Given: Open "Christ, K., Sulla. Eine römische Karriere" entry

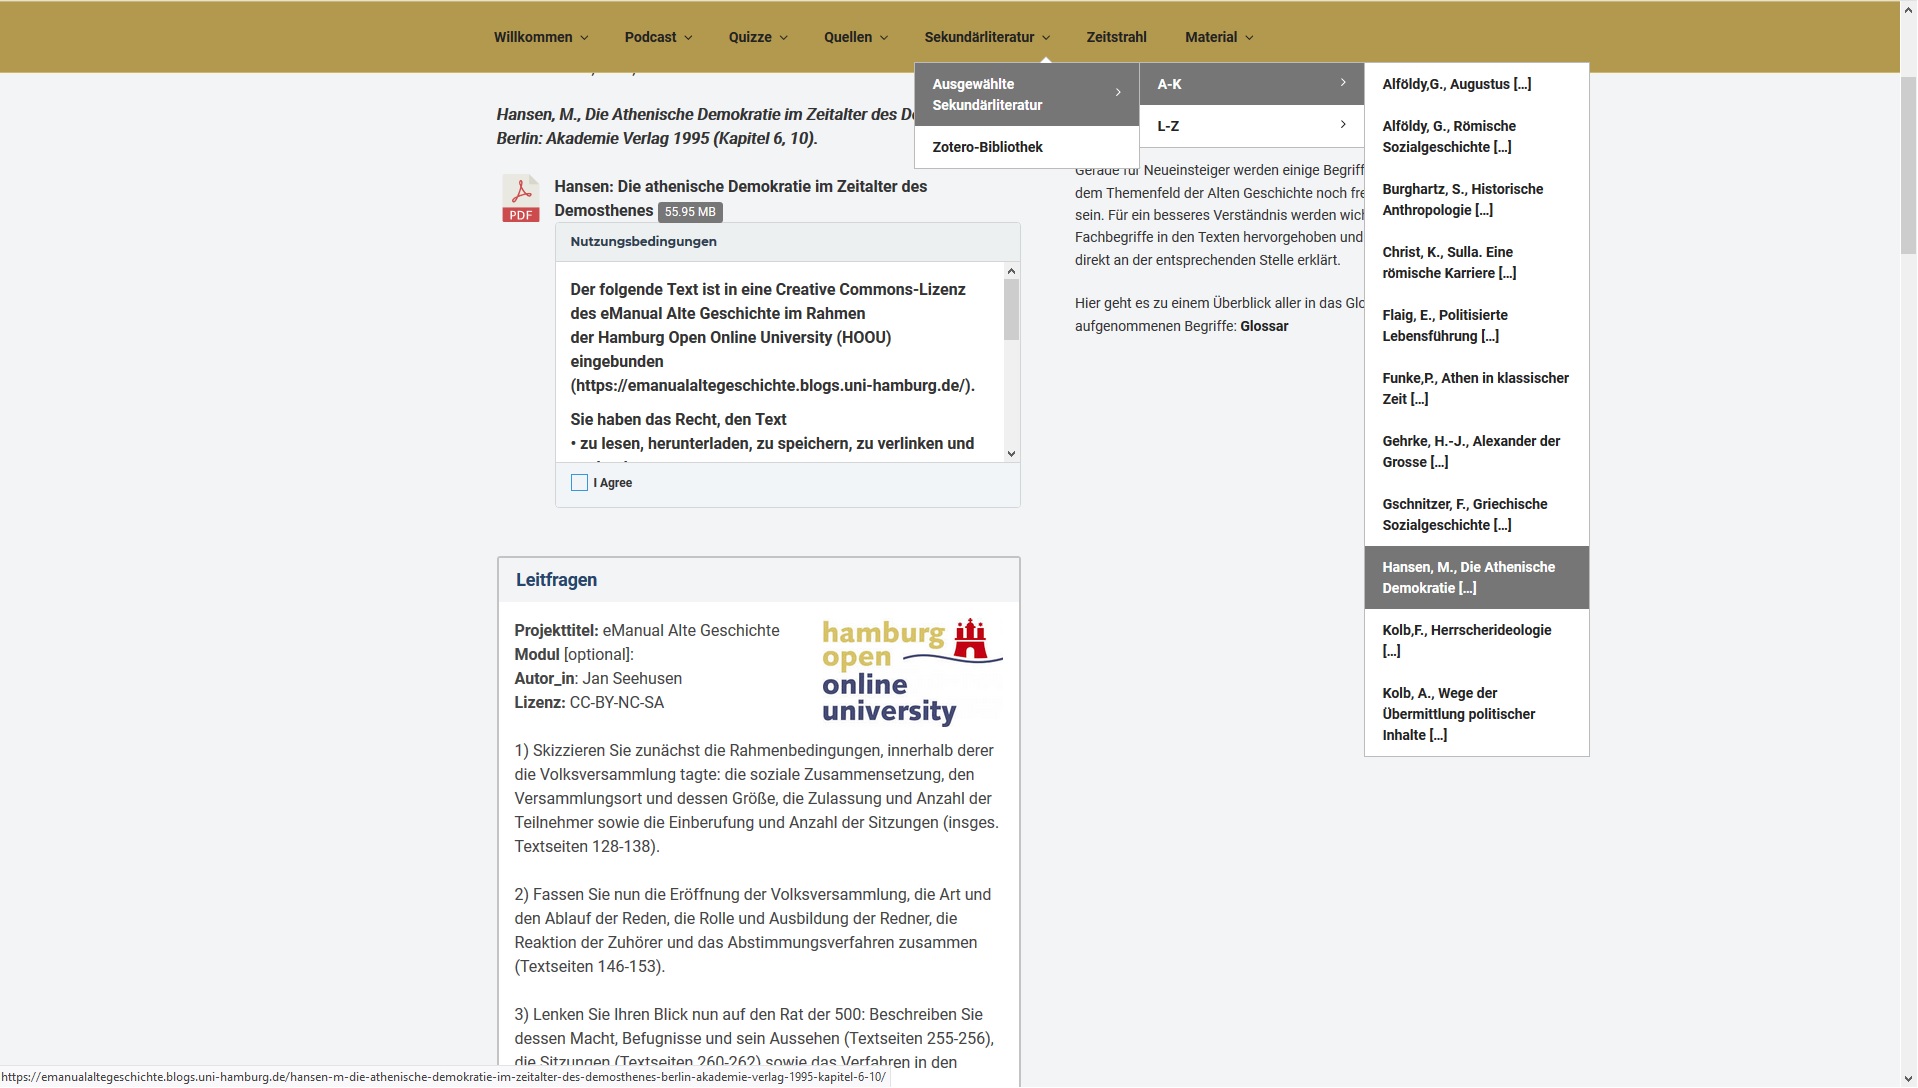Looking at the screenshot, I should pos(1448,262).
